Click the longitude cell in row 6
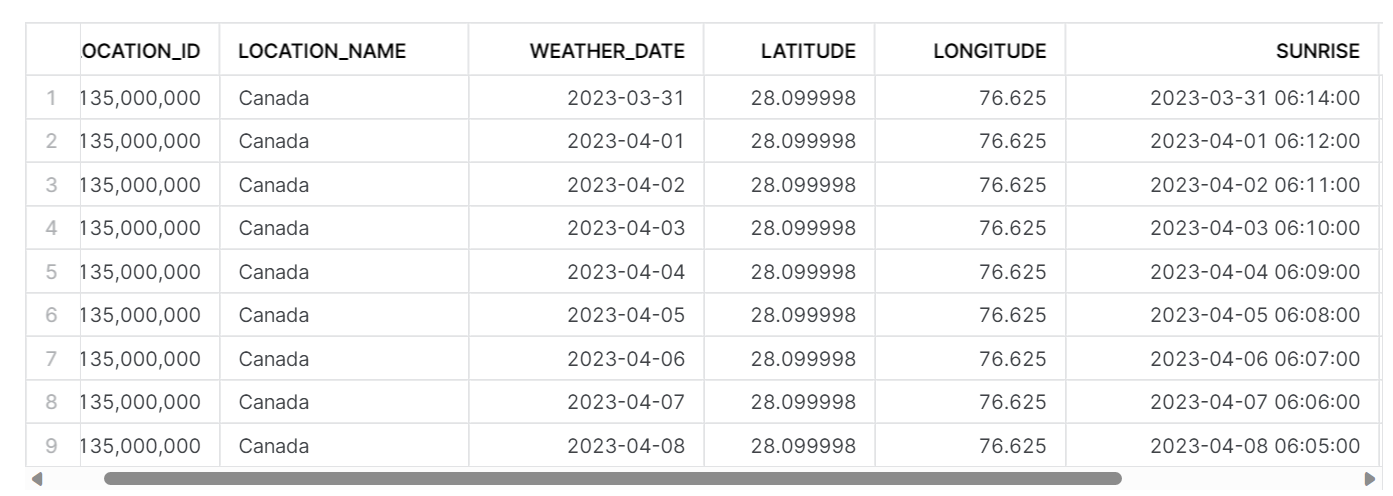Image resolution: width=1393 pixels, height=496 pixels. click(x=1013, y=315)
